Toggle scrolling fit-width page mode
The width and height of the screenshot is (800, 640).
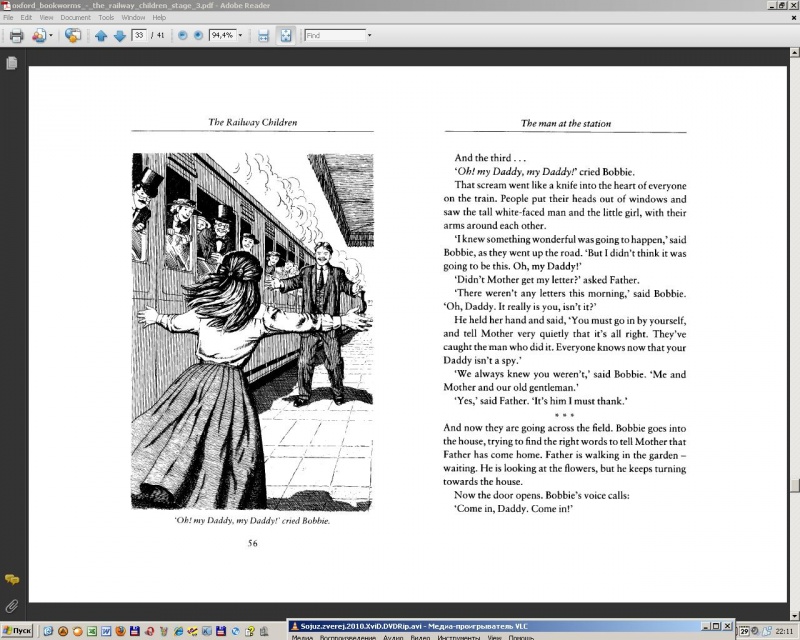coord(264,36)
